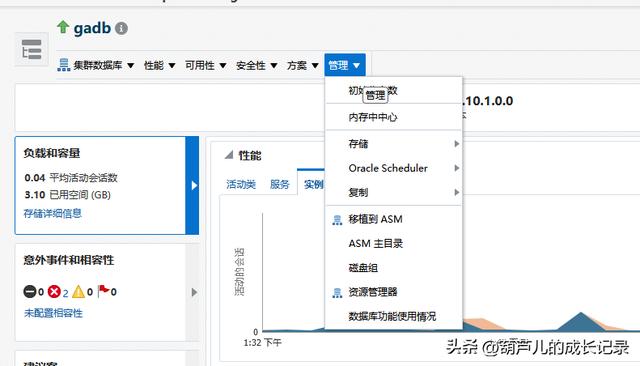
Task: Open the 安全性 dropdown menu
Action: 256,65
